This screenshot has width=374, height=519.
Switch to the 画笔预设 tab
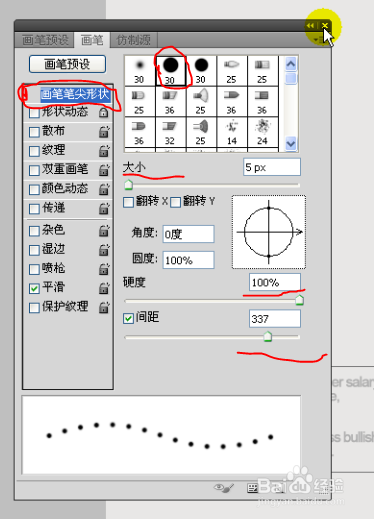click(x=45, y=40)
